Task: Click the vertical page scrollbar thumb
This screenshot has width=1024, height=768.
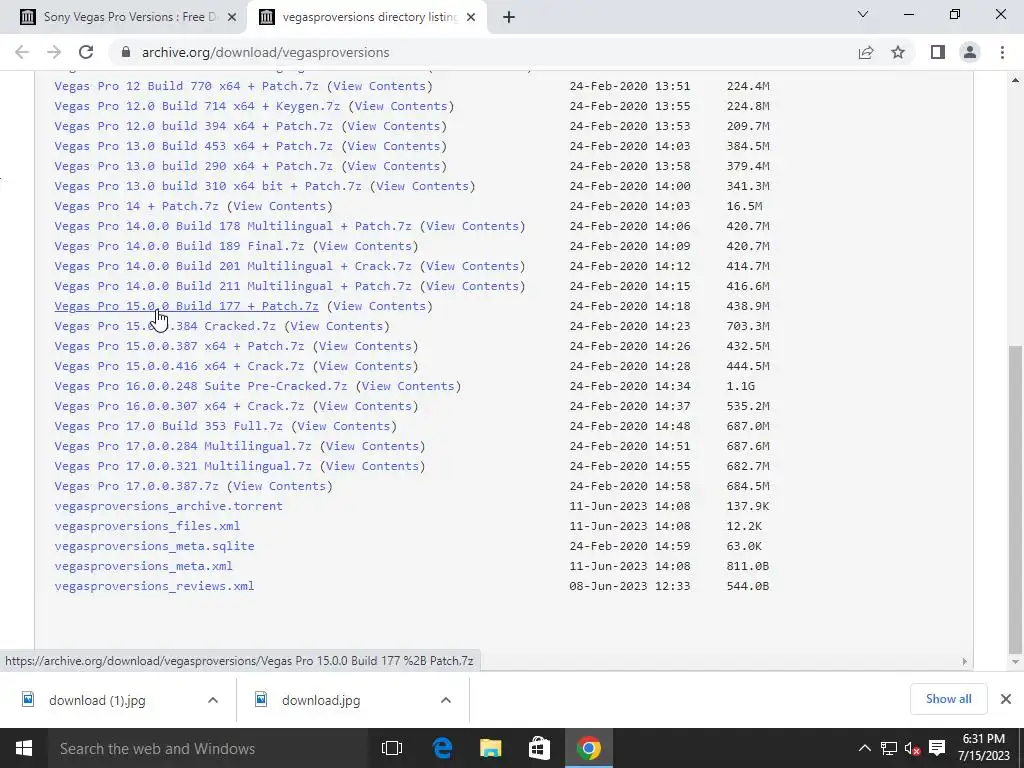Action: [x=1014, y=500]
